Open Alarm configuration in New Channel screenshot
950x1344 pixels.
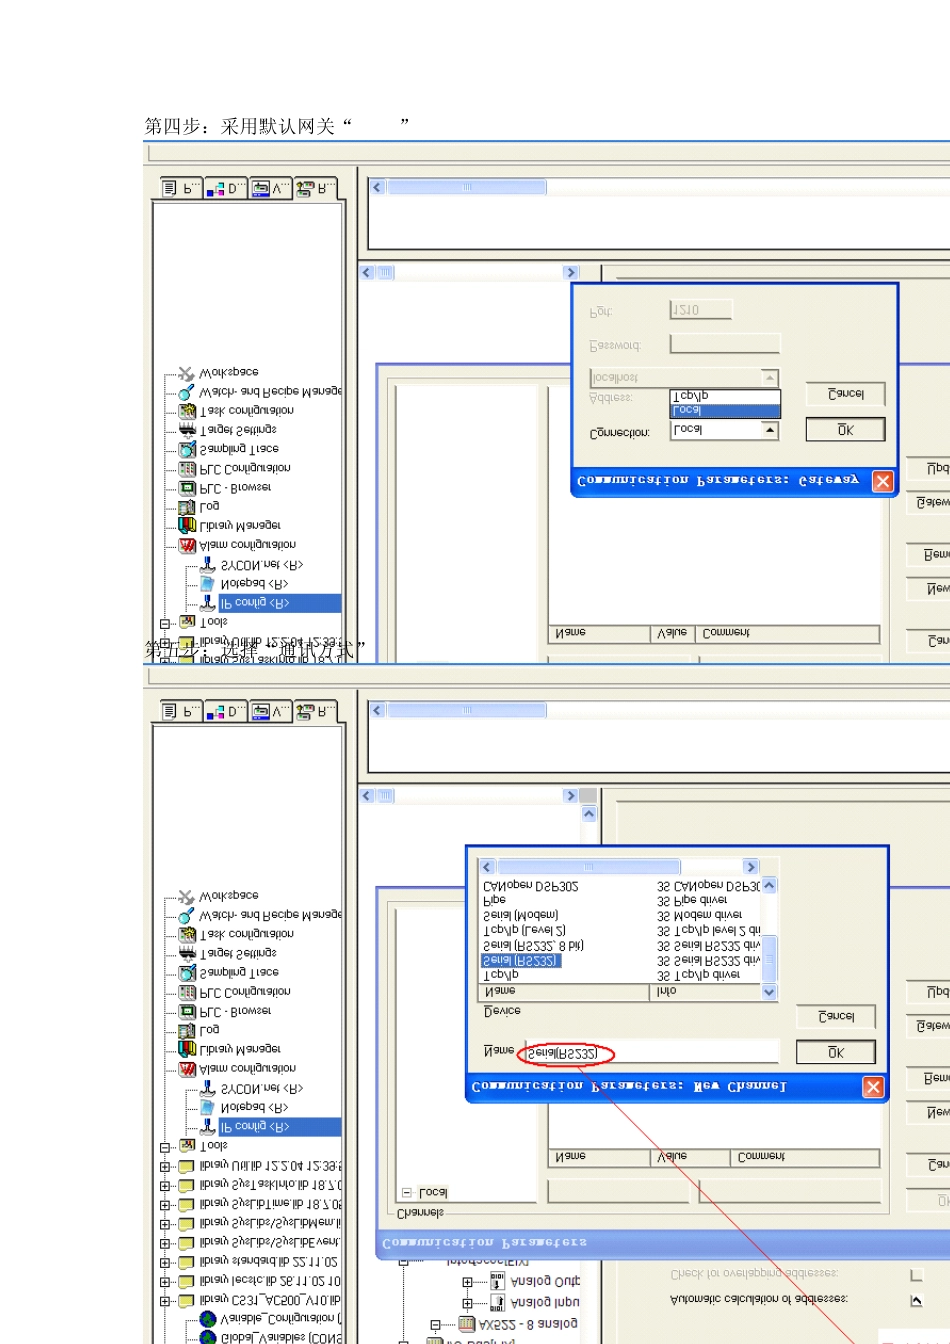[247, 1068]
